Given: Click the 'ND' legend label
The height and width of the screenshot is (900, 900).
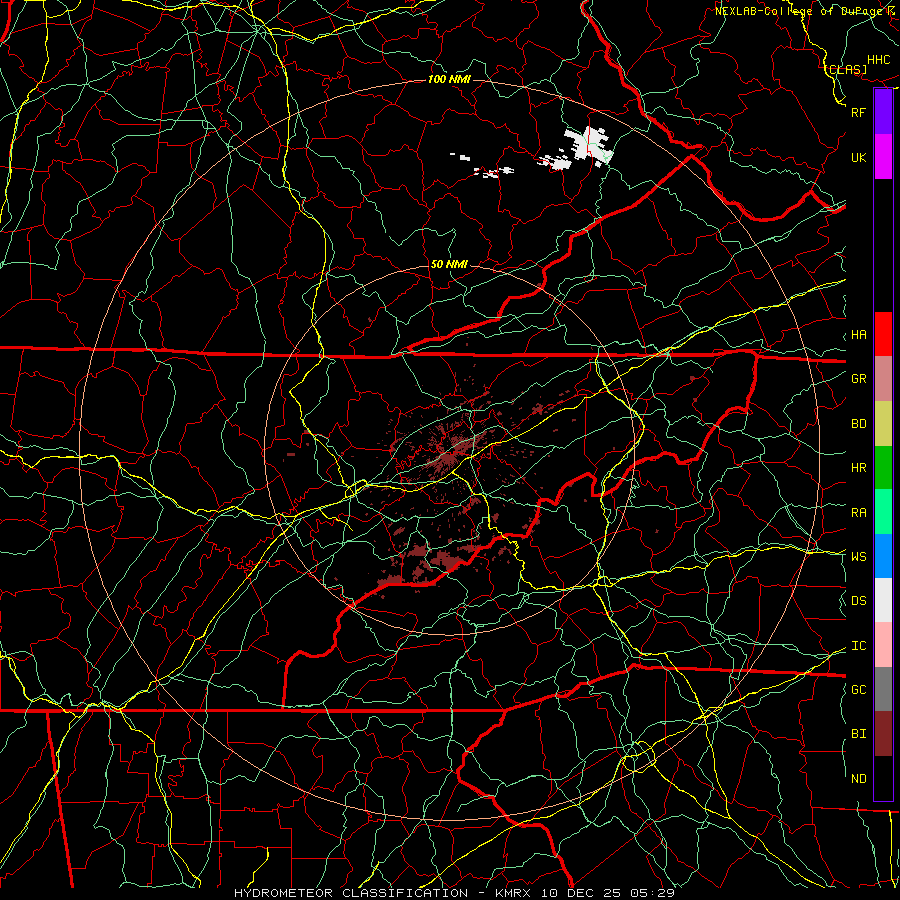Looking at the screenshot, I should tap(859, 779).
